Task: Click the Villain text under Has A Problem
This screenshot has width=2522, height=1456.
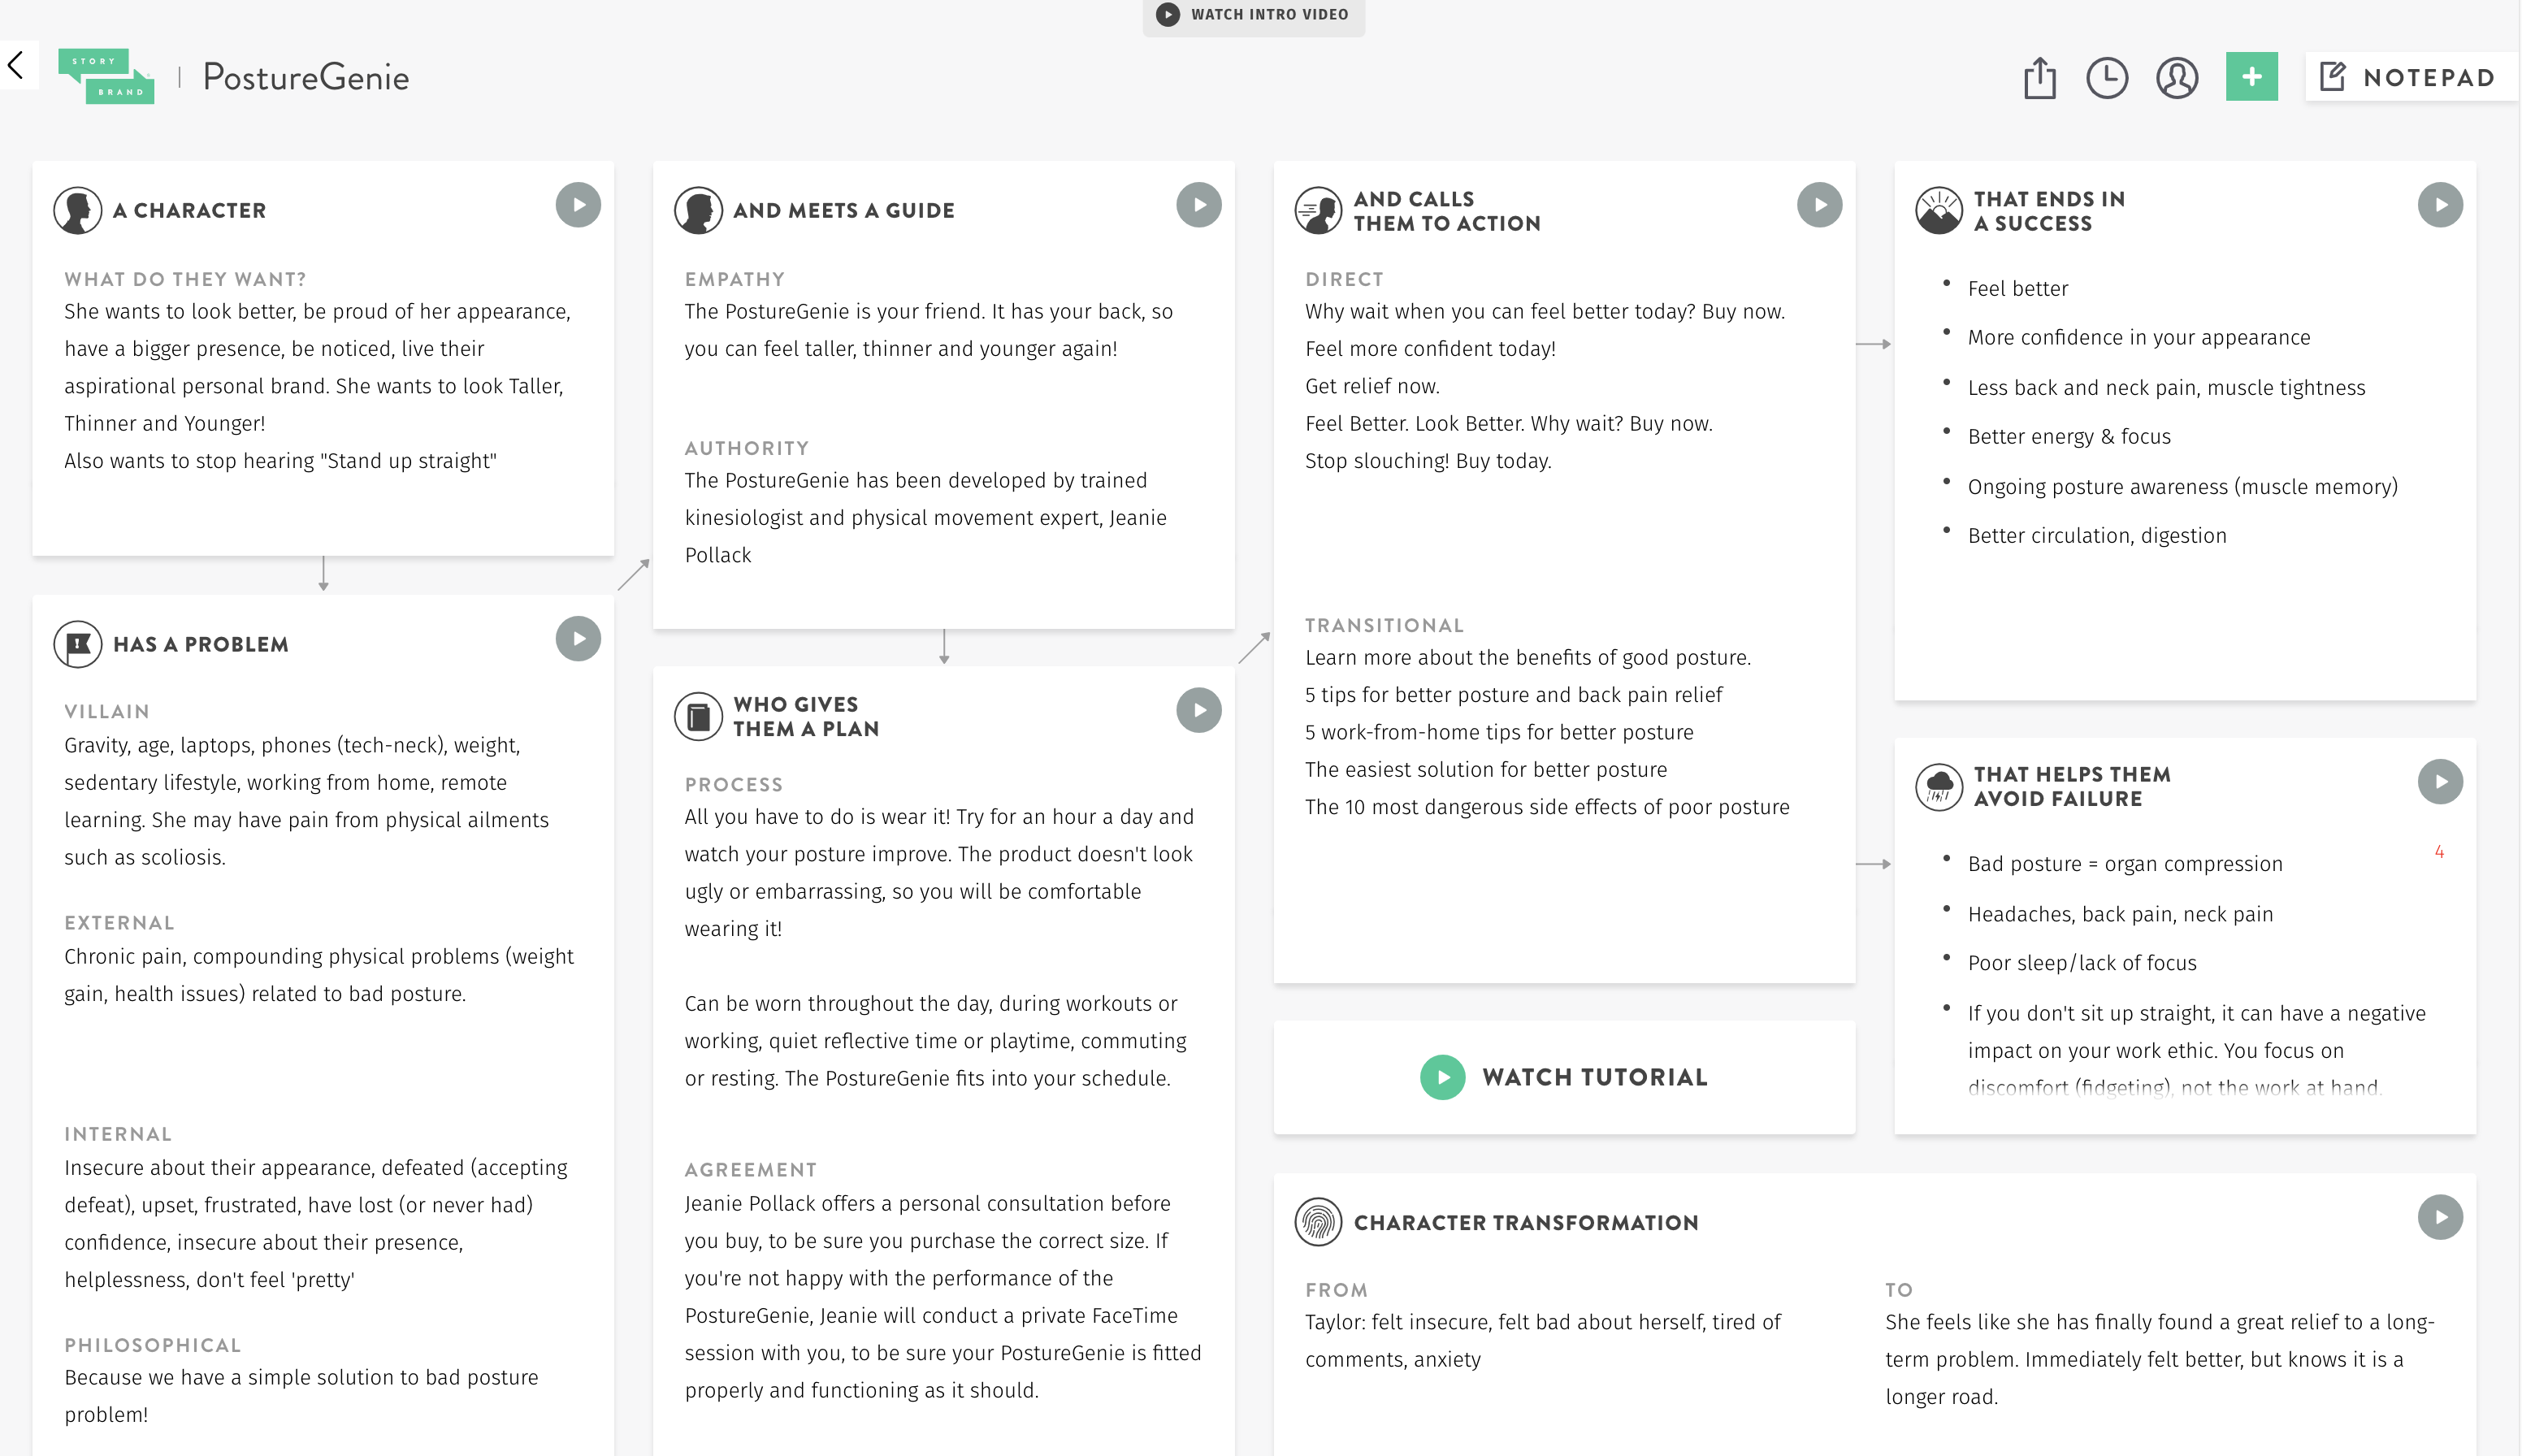Action: click(306, 801)
